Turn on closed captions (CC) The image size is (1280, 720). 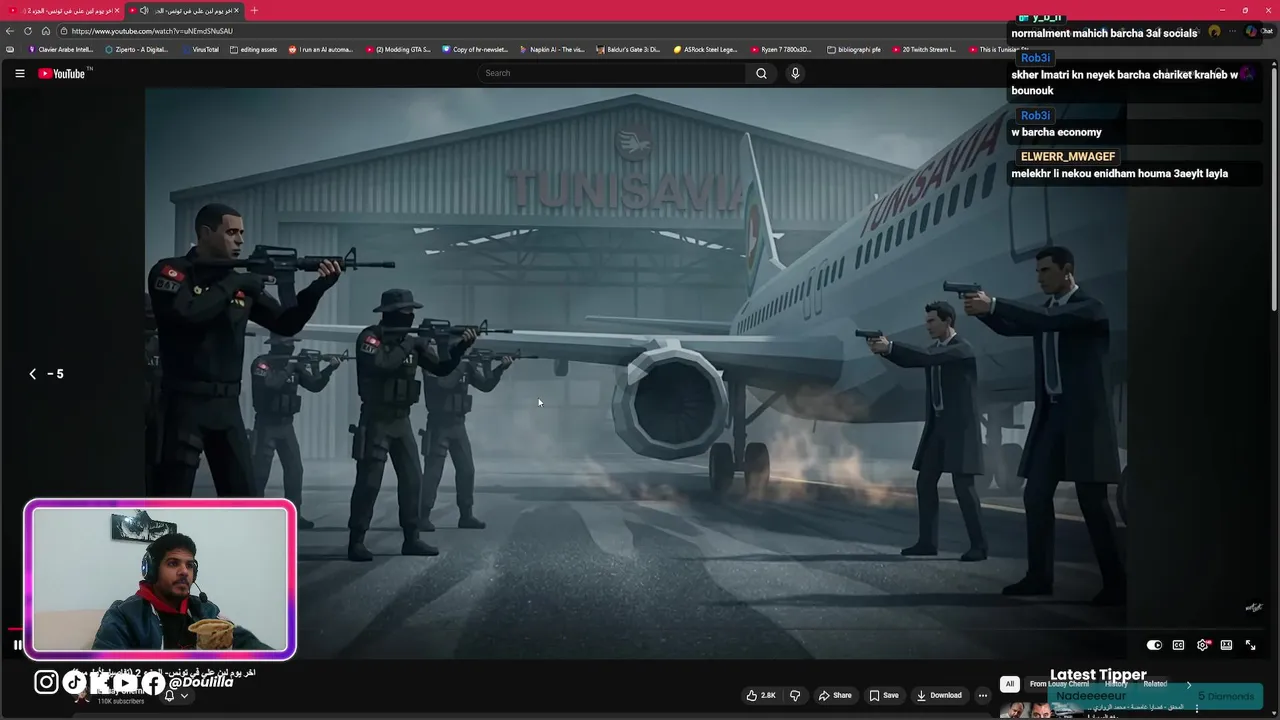(1178, 645)
